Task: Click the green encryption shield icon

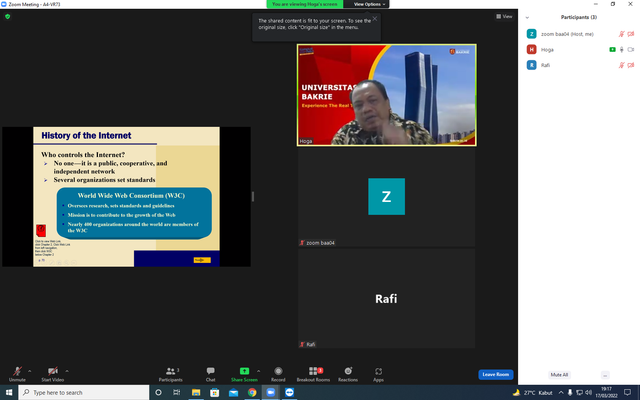Action: point(7,16)
